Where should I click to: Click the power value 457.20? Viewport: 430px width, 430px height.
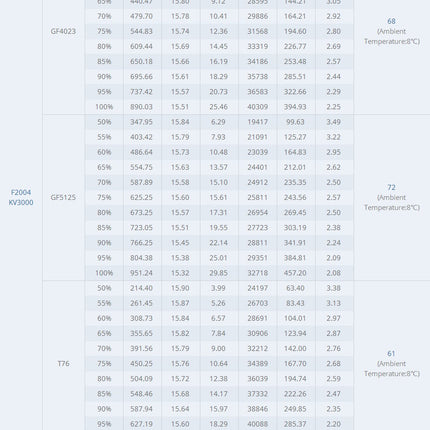(295, 273)
